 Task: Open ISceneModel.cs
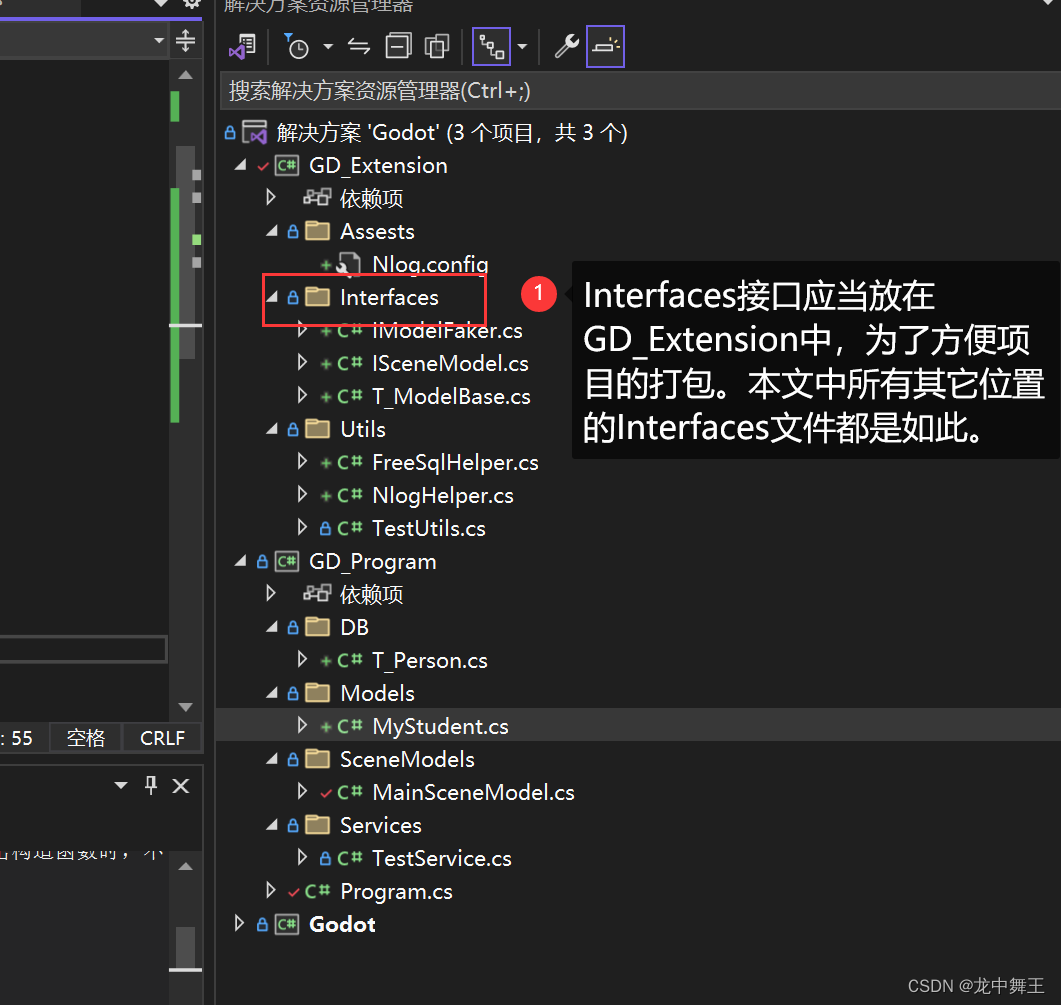click(x=450, y=363)
